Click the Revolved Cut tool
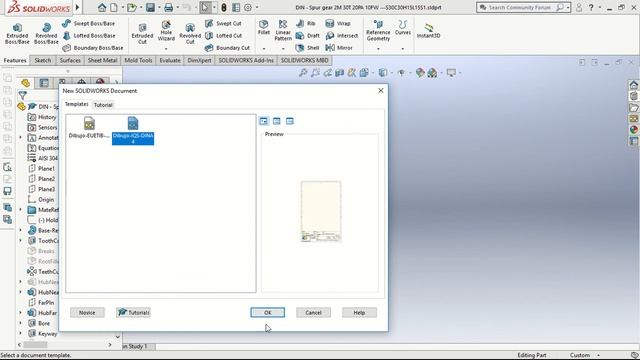 click(x=190, y=33)
